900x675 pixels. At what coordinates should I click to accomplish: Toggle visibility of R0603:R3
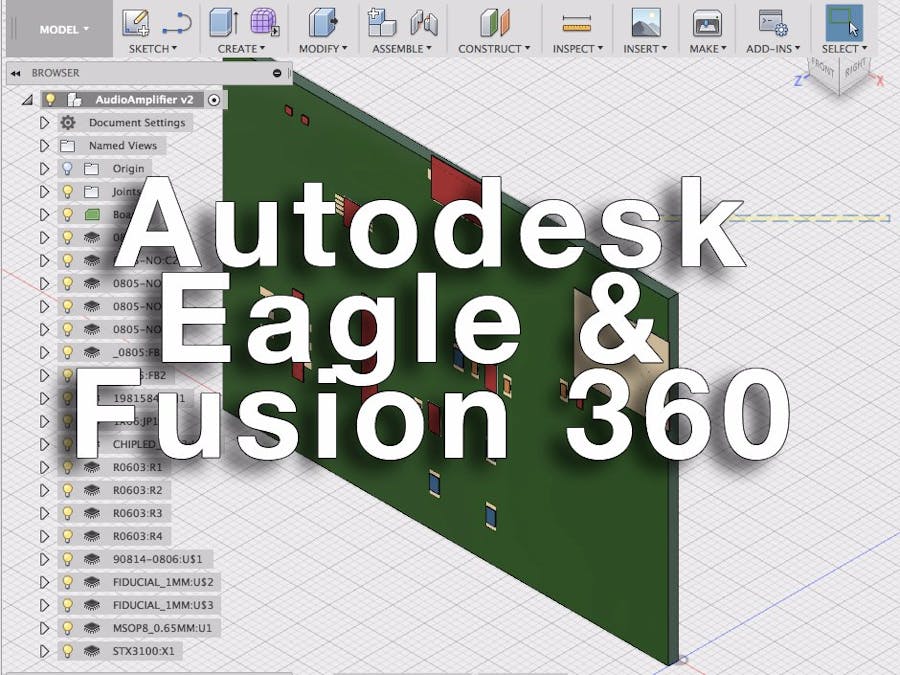pos(67,513)
